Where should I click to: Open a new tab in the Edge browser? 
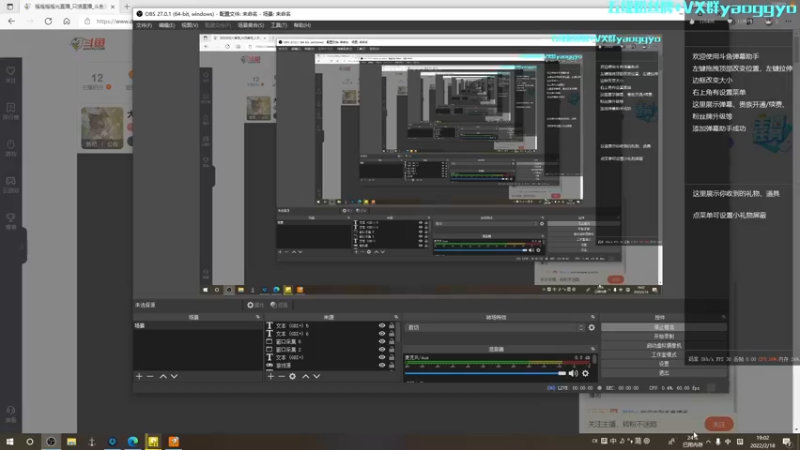[127, 7]
